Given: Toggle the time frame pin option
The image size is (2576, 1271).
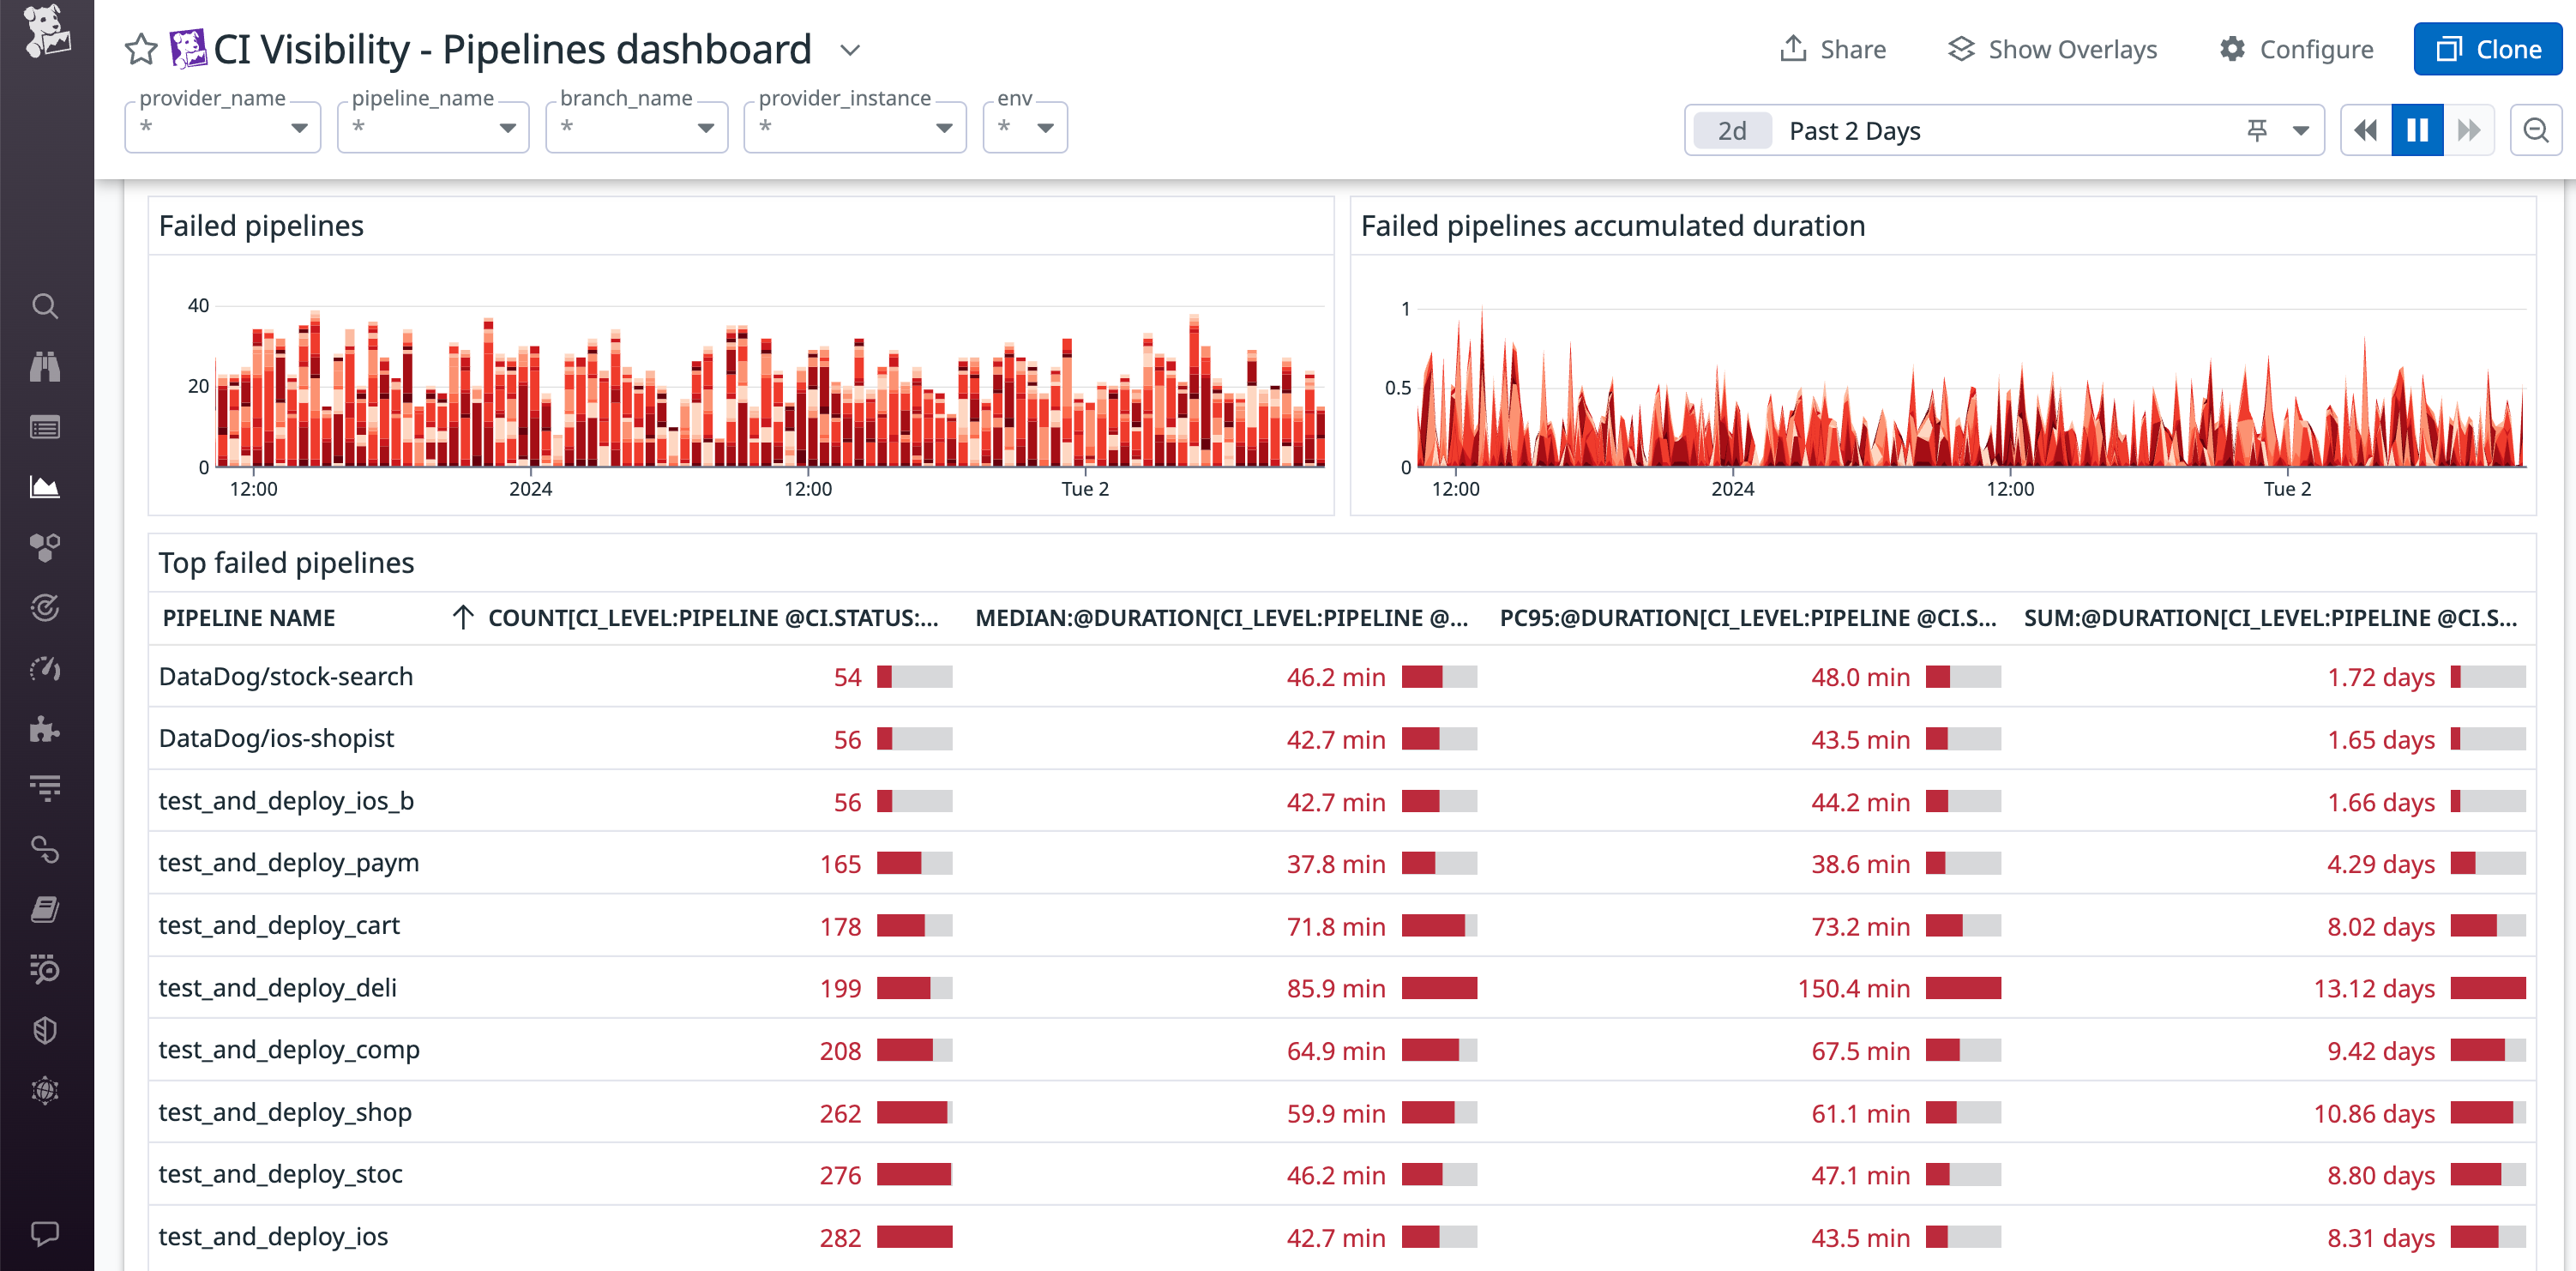Looking at the screenshot, I should [2257, 130].
